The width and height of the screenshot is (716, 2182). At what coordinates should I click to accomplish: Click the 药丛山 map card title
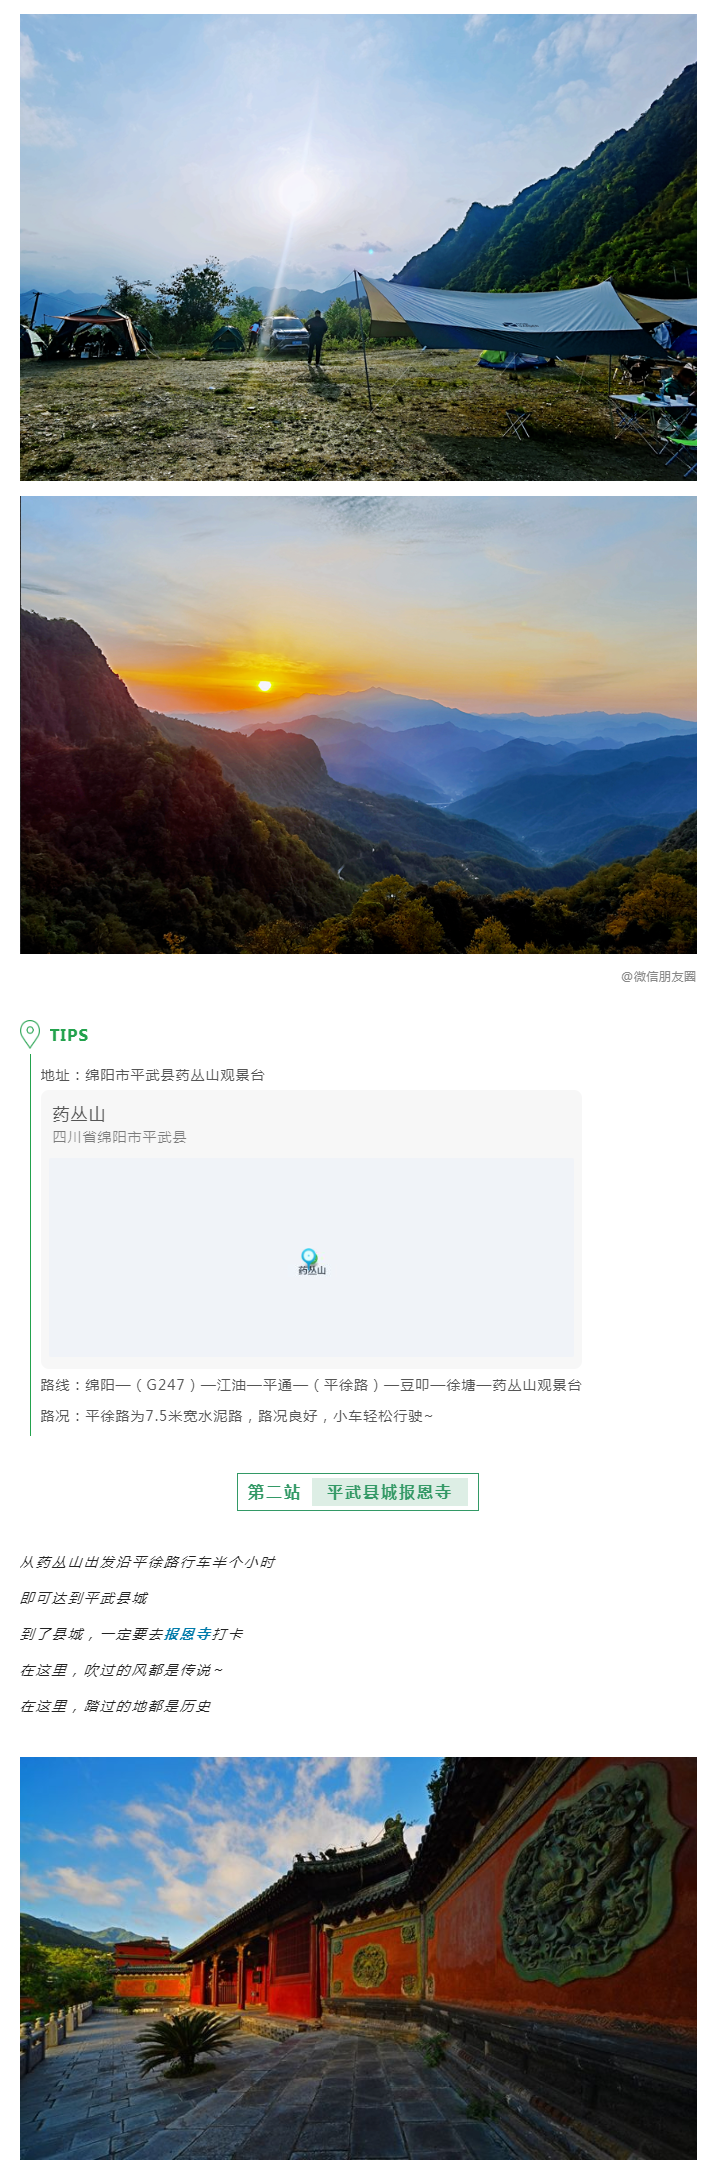79,1114
